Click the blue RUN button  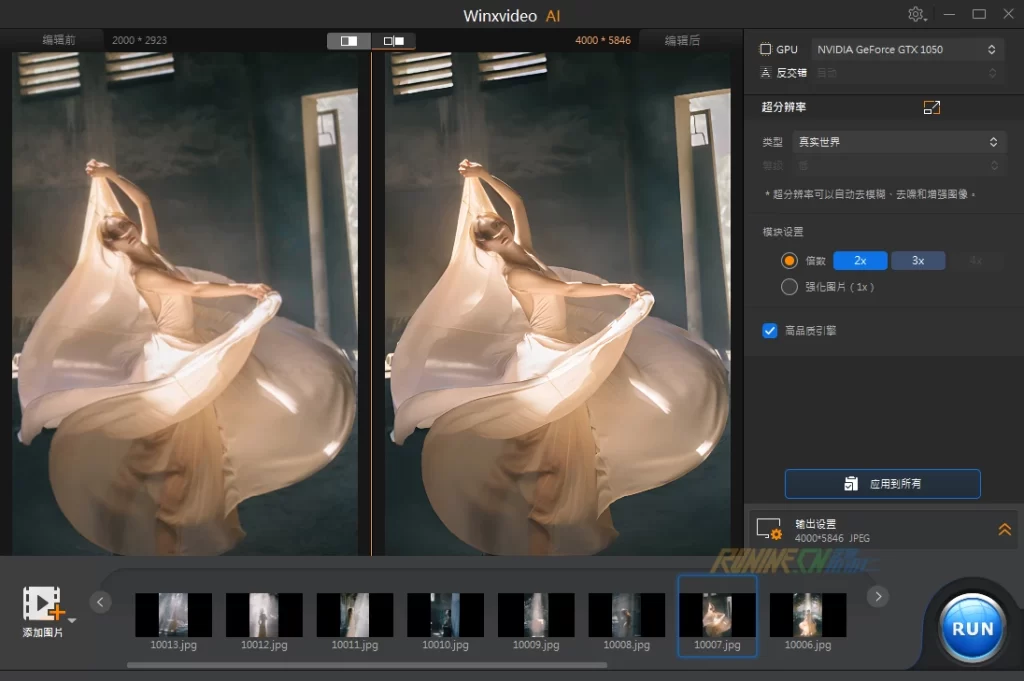[x=972, y=629]
